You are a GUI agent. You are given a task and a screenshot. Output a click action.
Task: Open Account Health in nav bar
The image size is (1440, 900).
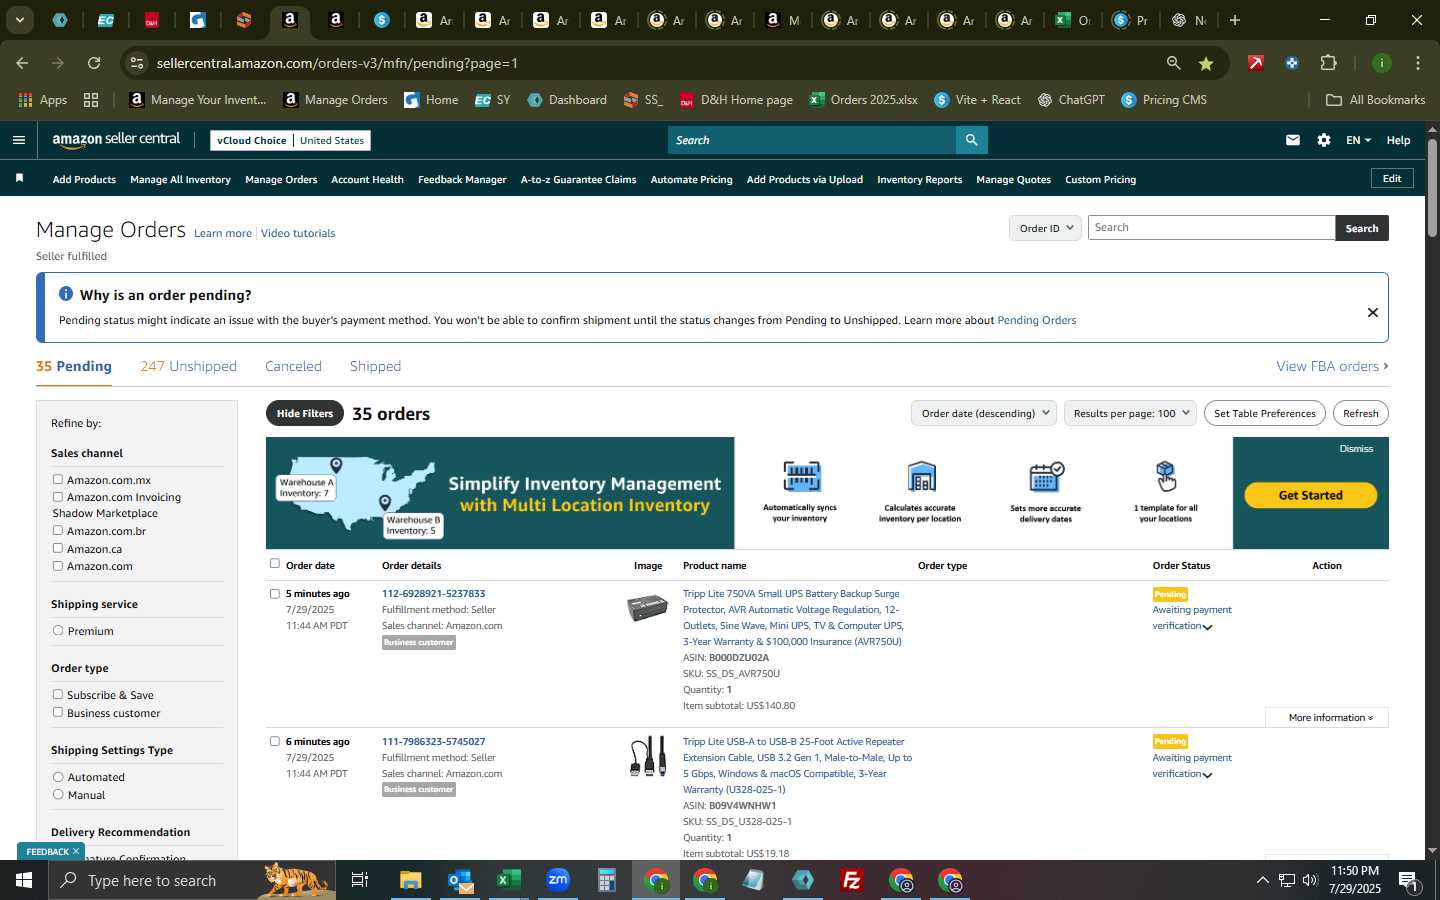click(x=367, y=180)
